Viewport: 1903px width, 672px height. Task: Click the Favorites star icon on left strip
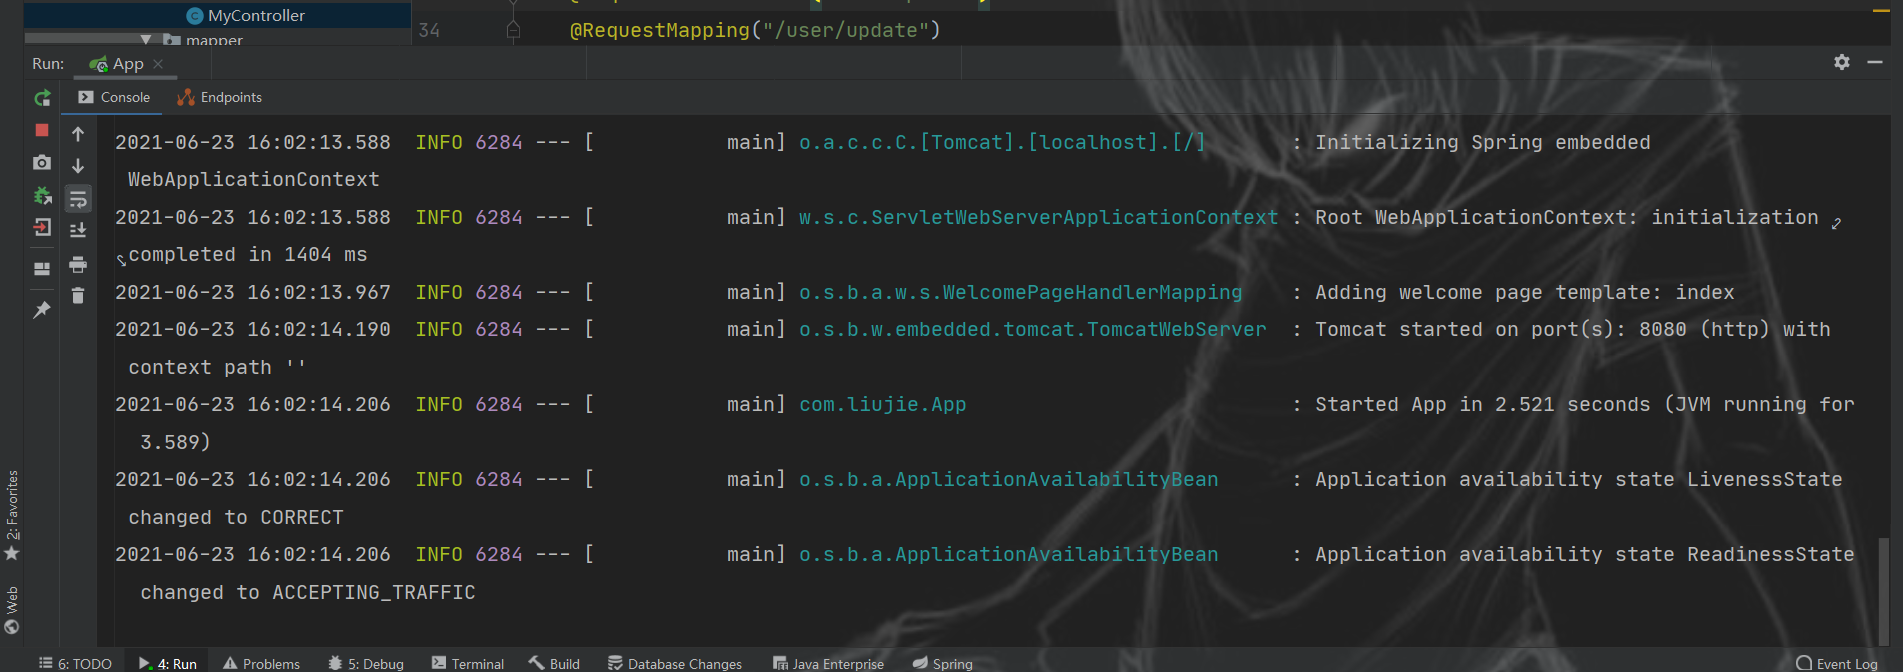pyautogui.click(x=12, y=553)
